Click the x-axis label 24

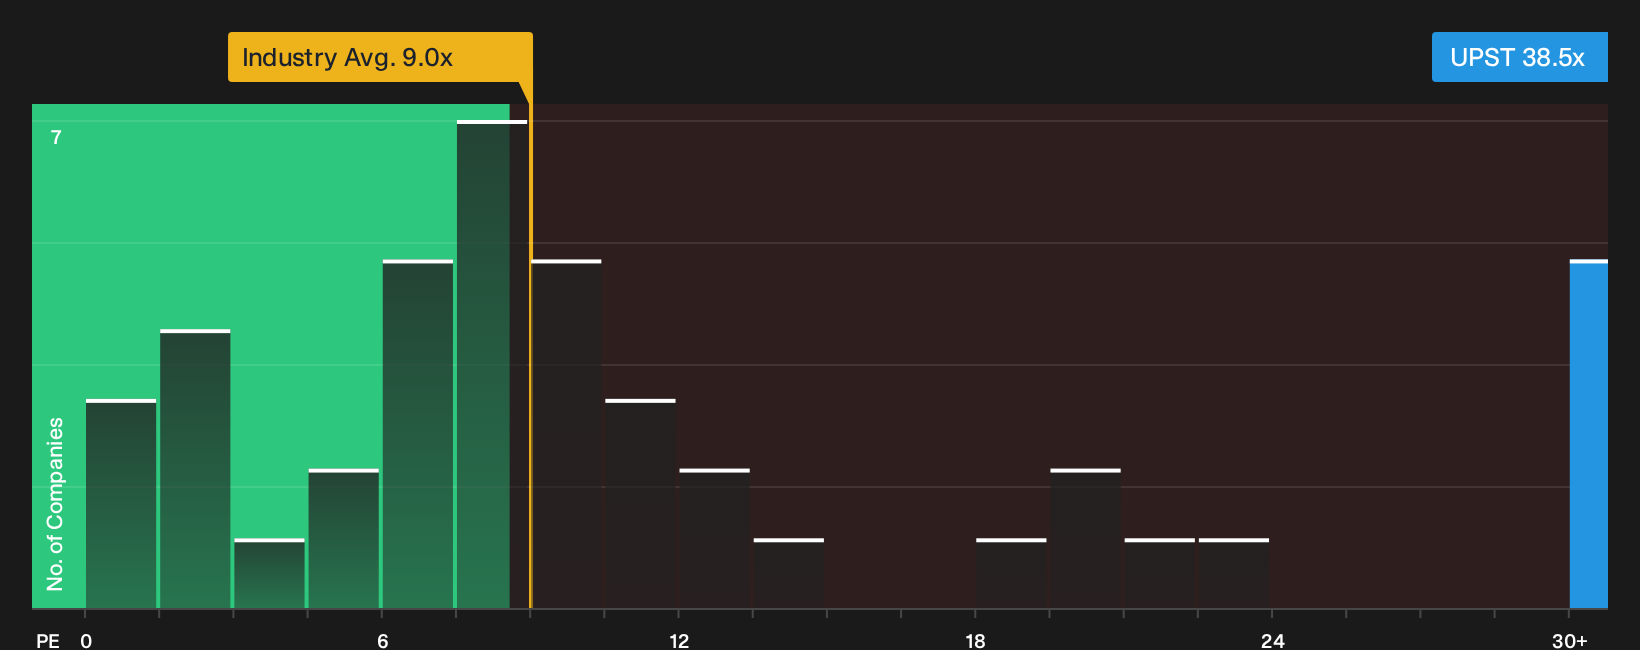1272,641
